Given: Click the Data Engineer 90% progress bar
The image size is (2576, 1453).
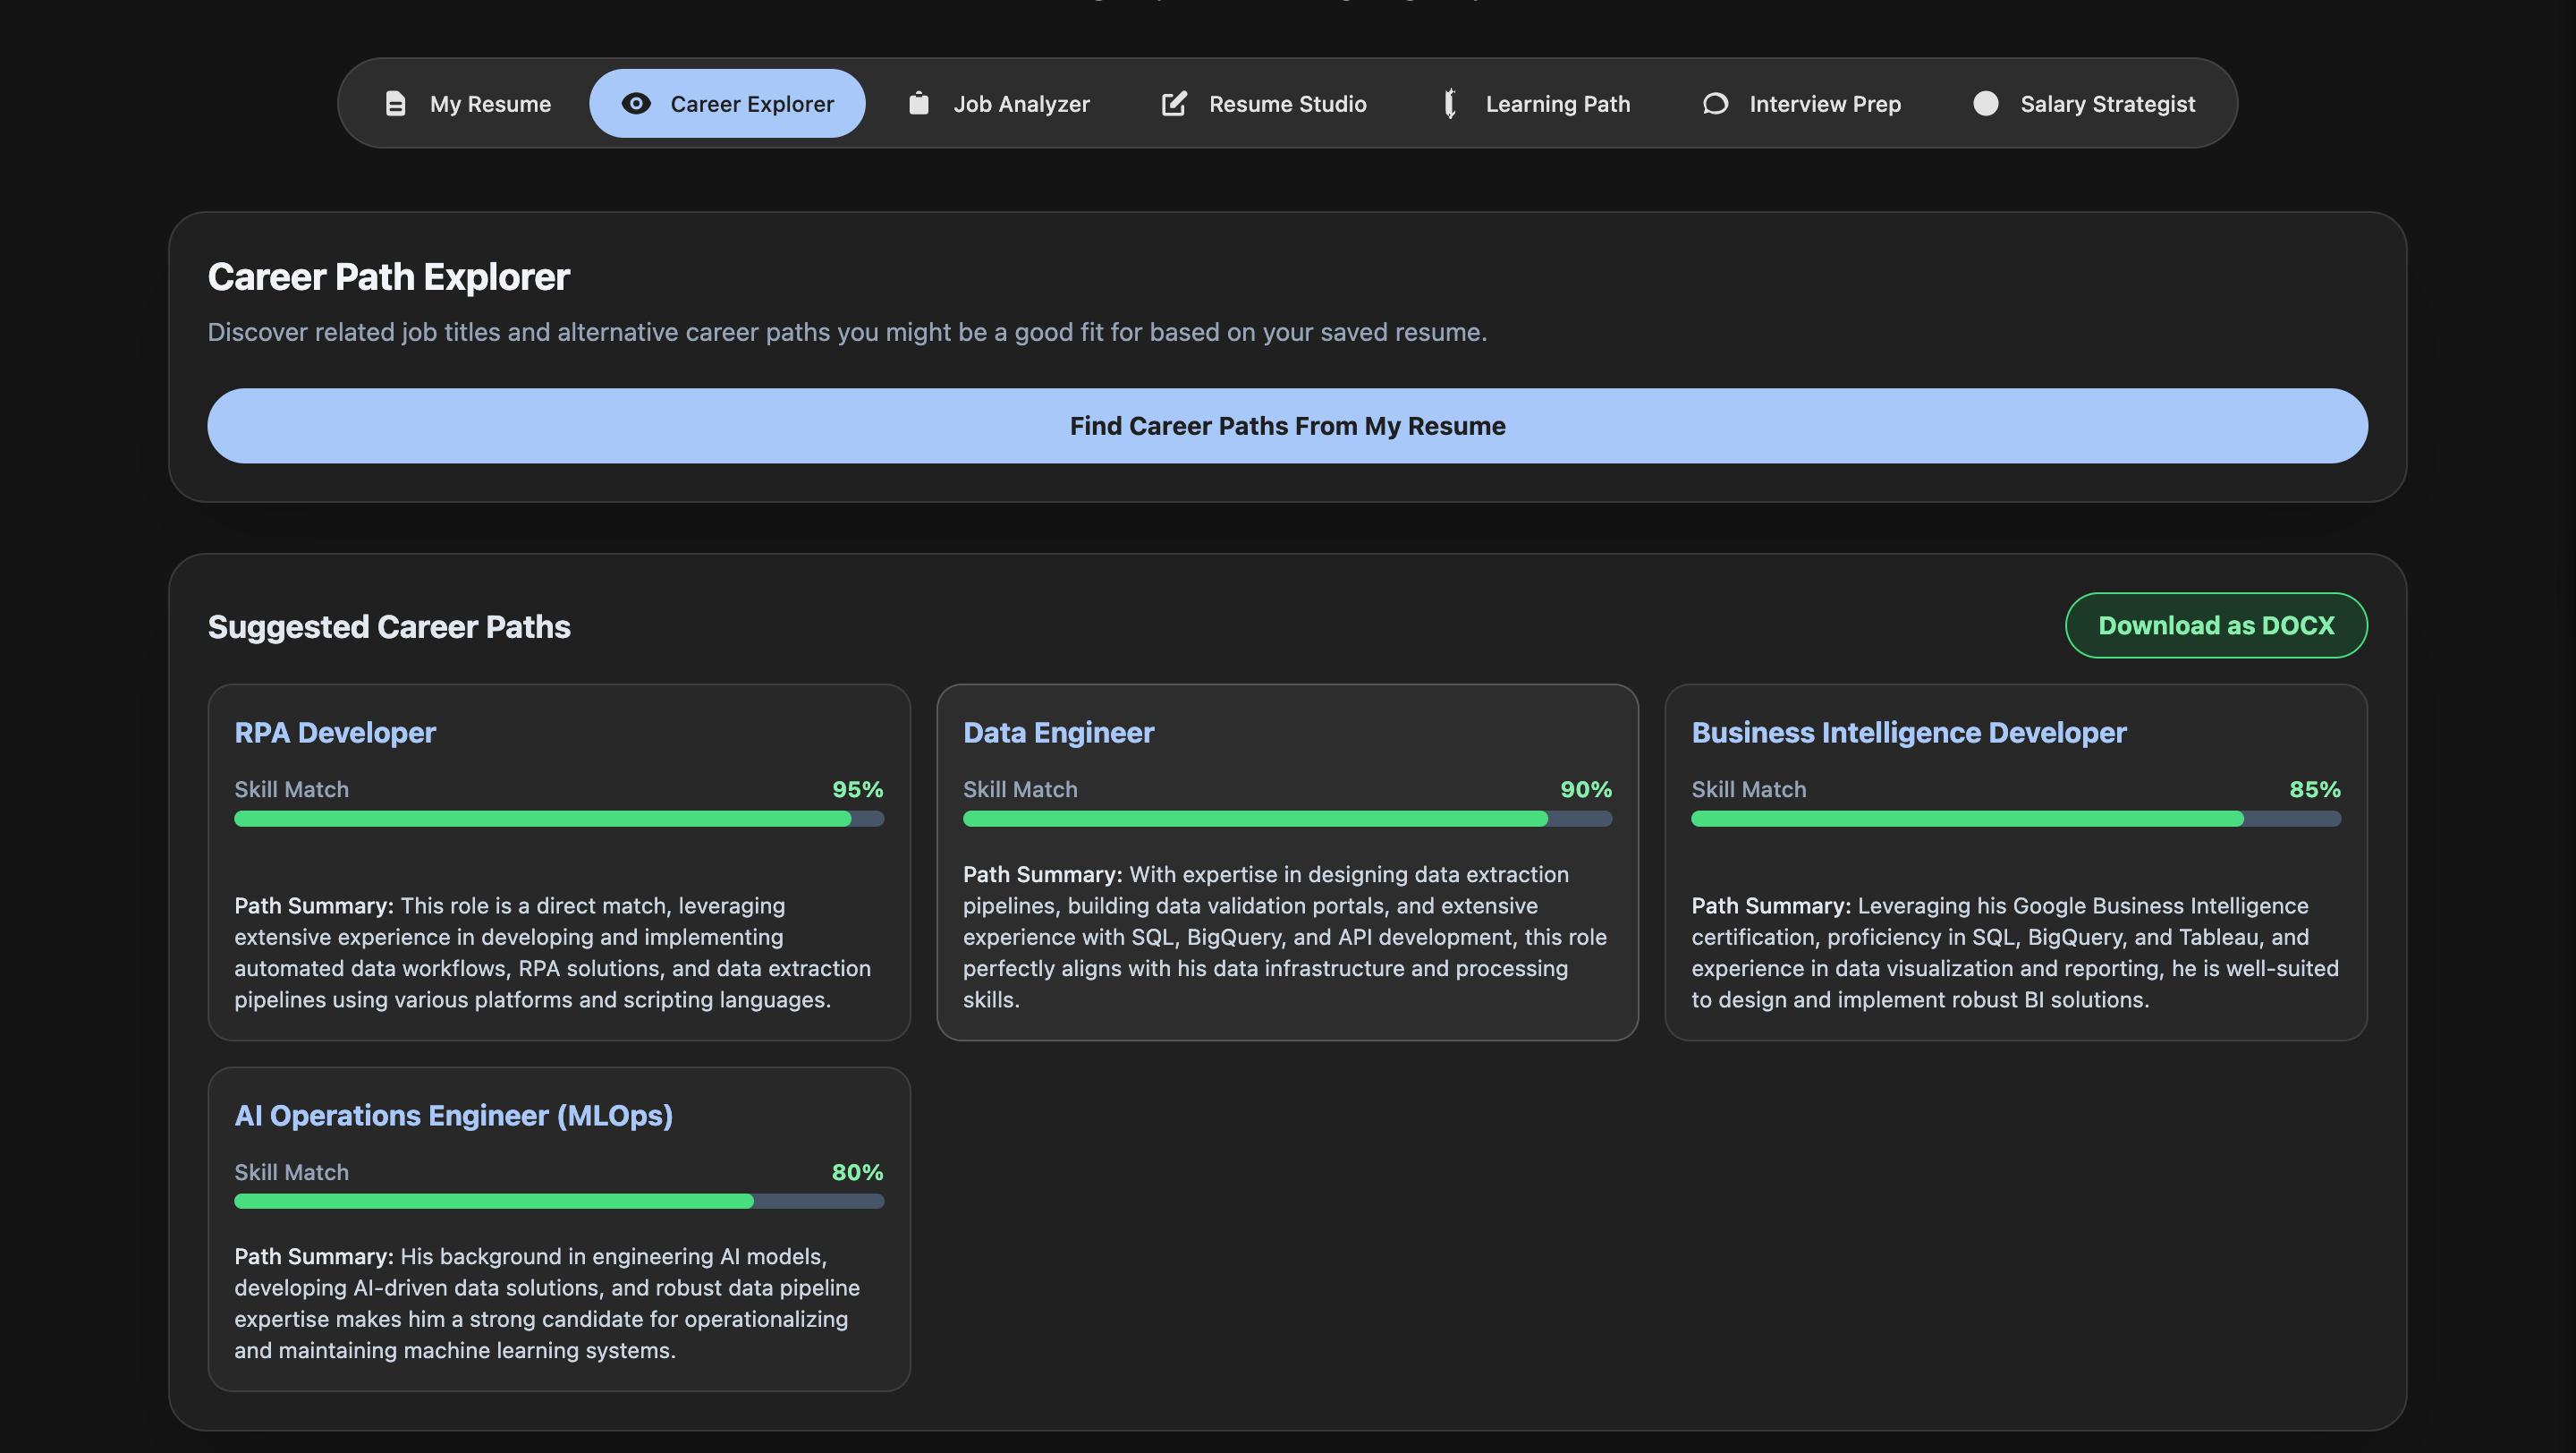Looking at the screenshot, I should point(1286,819).
